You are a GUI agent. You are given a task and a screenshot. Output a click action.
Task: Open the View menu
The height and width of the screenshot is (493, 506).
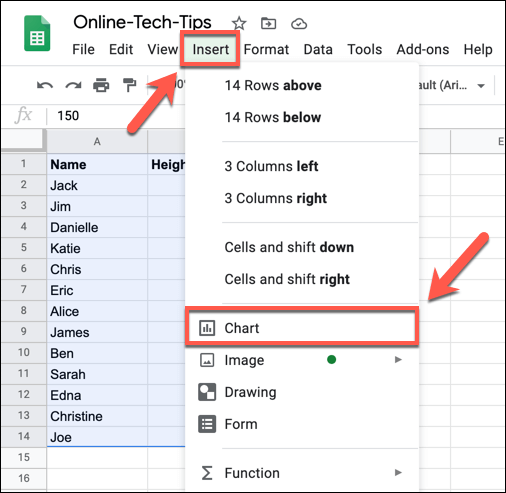(x=163, y=49)
